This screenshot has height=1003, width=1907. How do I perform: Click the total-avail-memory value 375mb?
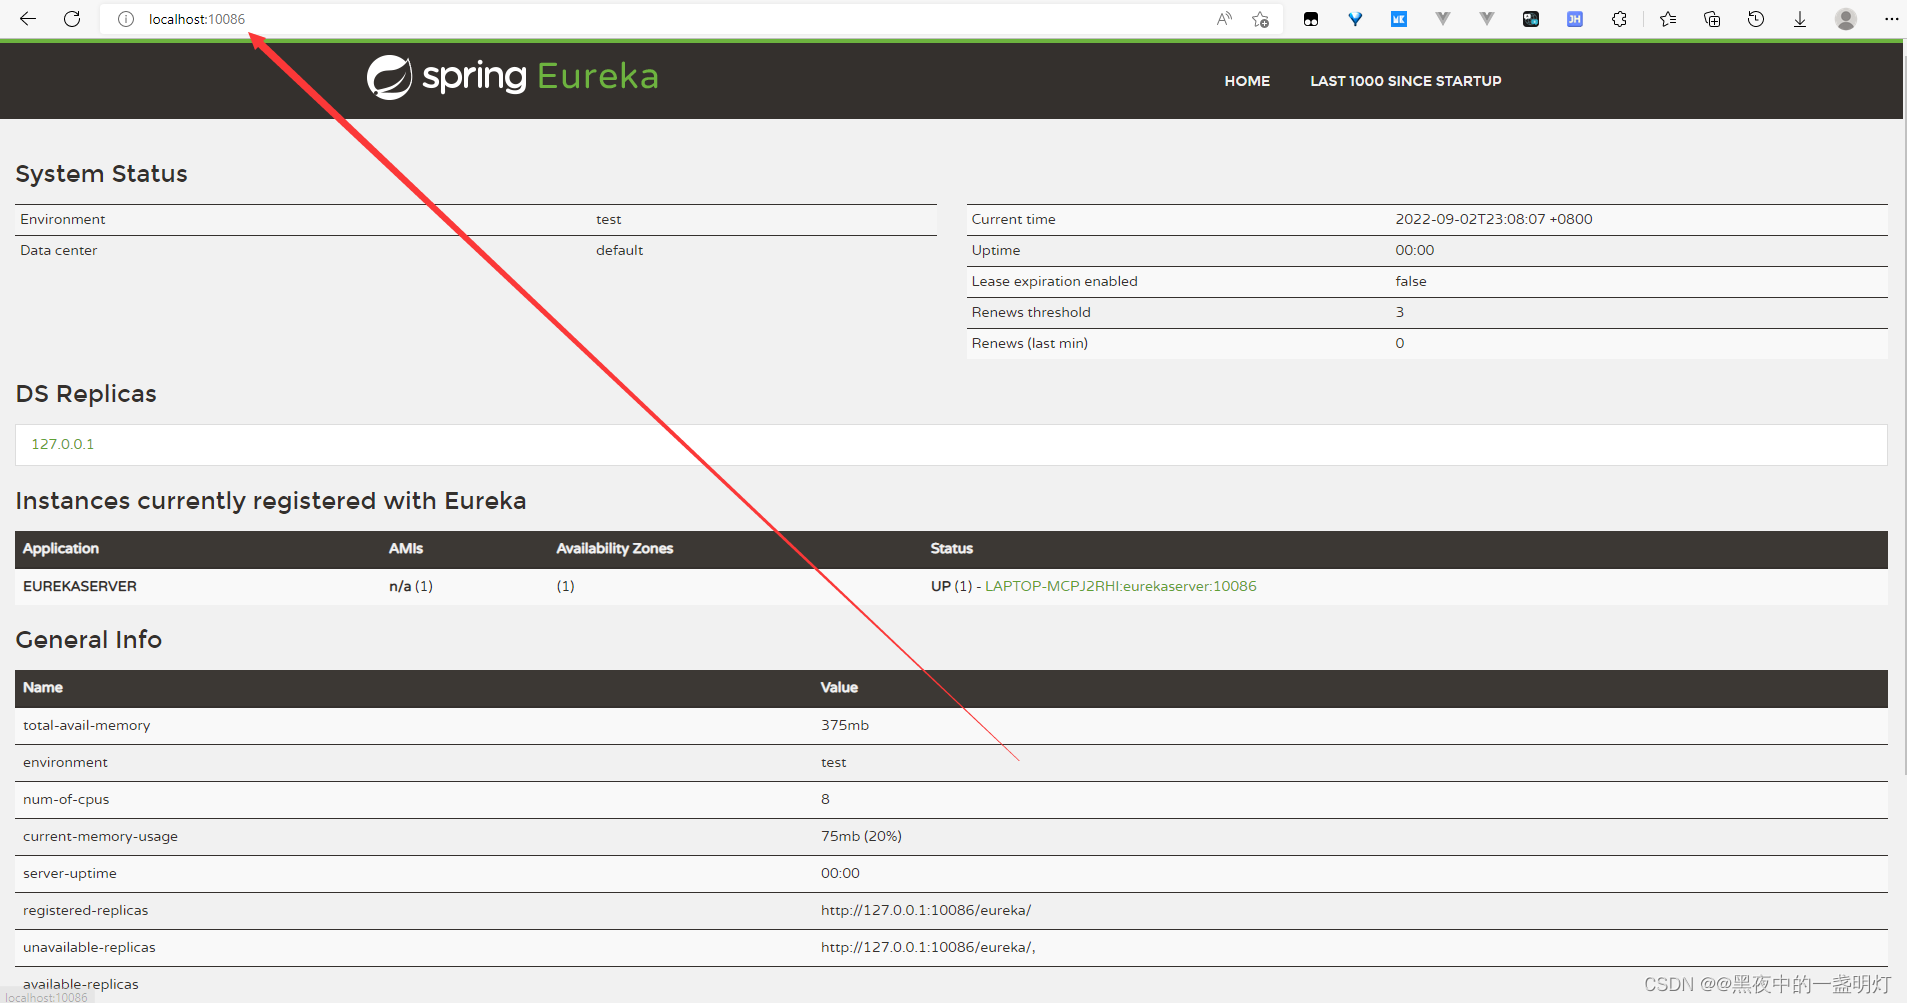(x=845, y=725)
